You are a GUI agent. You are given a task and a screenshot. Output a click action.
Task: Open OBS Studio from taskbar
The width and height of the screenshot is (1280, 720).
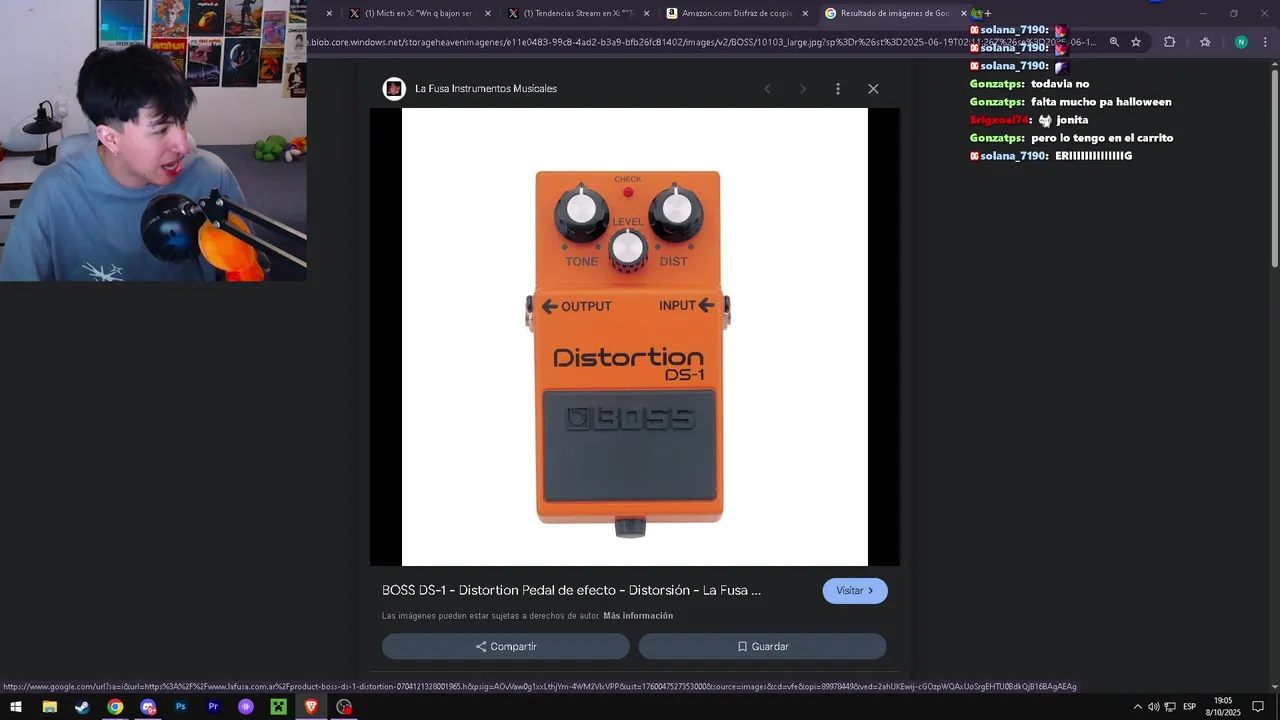[344, 707]
